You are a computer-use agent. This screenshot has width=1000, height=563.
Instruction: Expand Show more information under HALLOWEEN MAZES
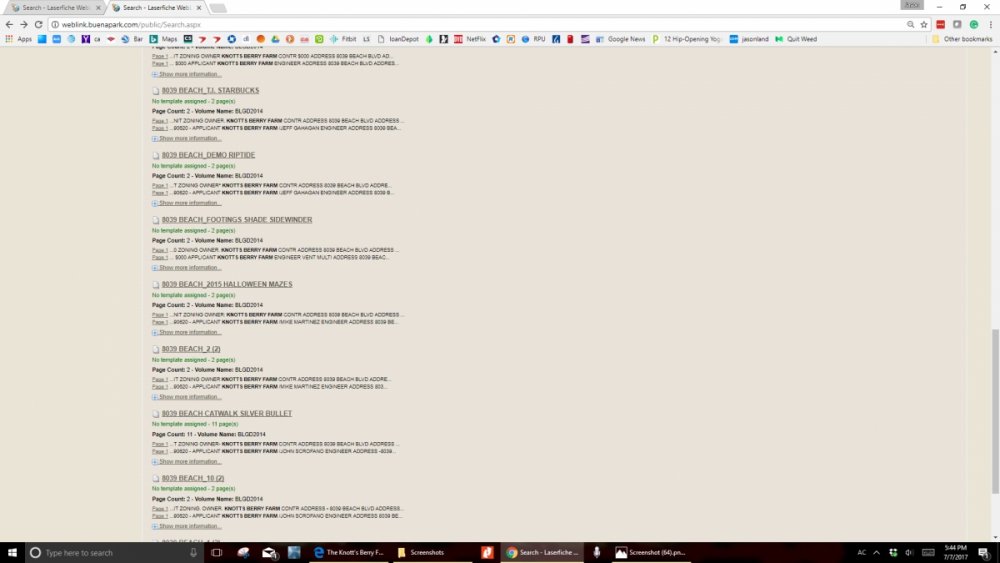coord(187,332)
